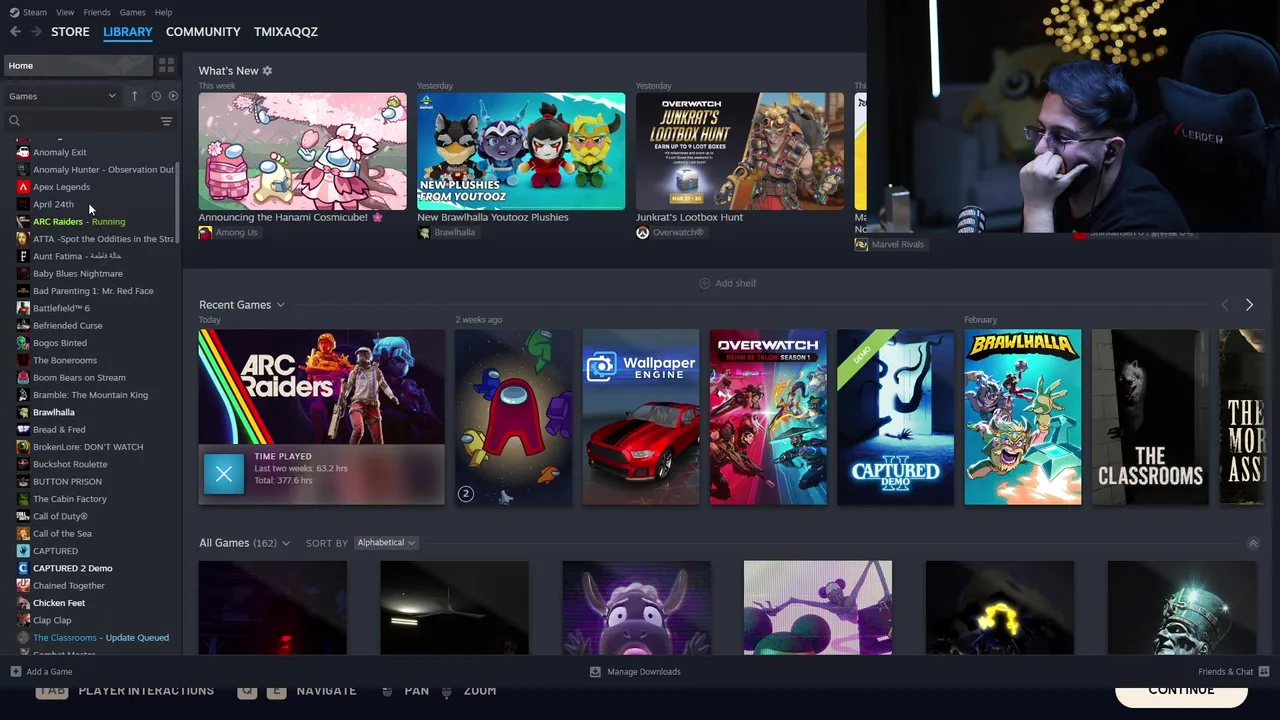Show previous Recent Games with left arrow
This screenshot has height=720, width=1280.
click(x=1225, y=305)
